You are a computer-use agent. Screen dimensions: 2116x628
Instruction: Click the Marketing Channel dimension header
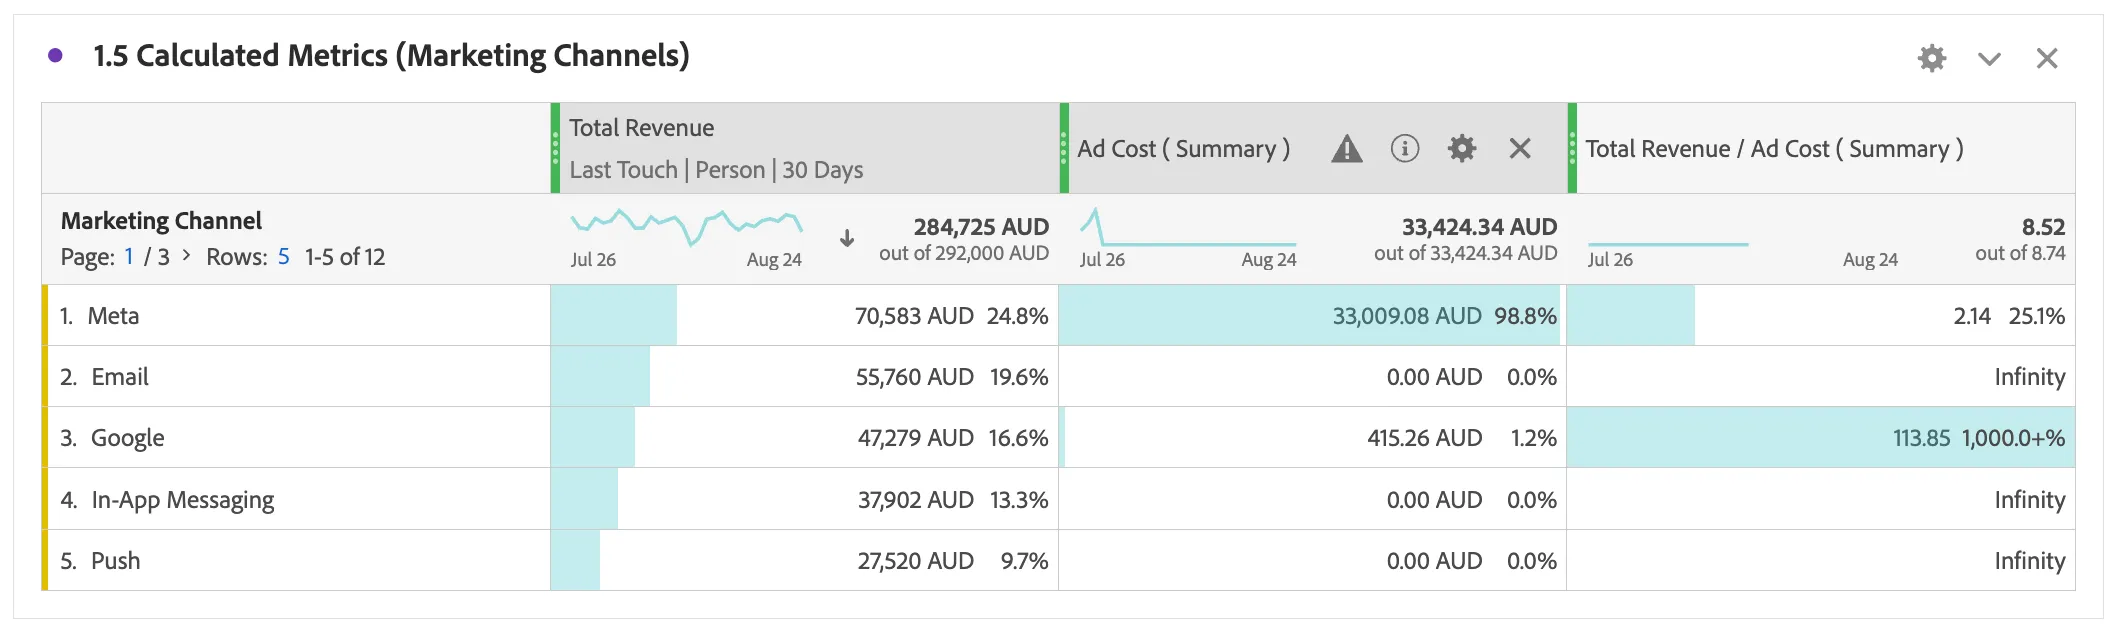(161, 221)
